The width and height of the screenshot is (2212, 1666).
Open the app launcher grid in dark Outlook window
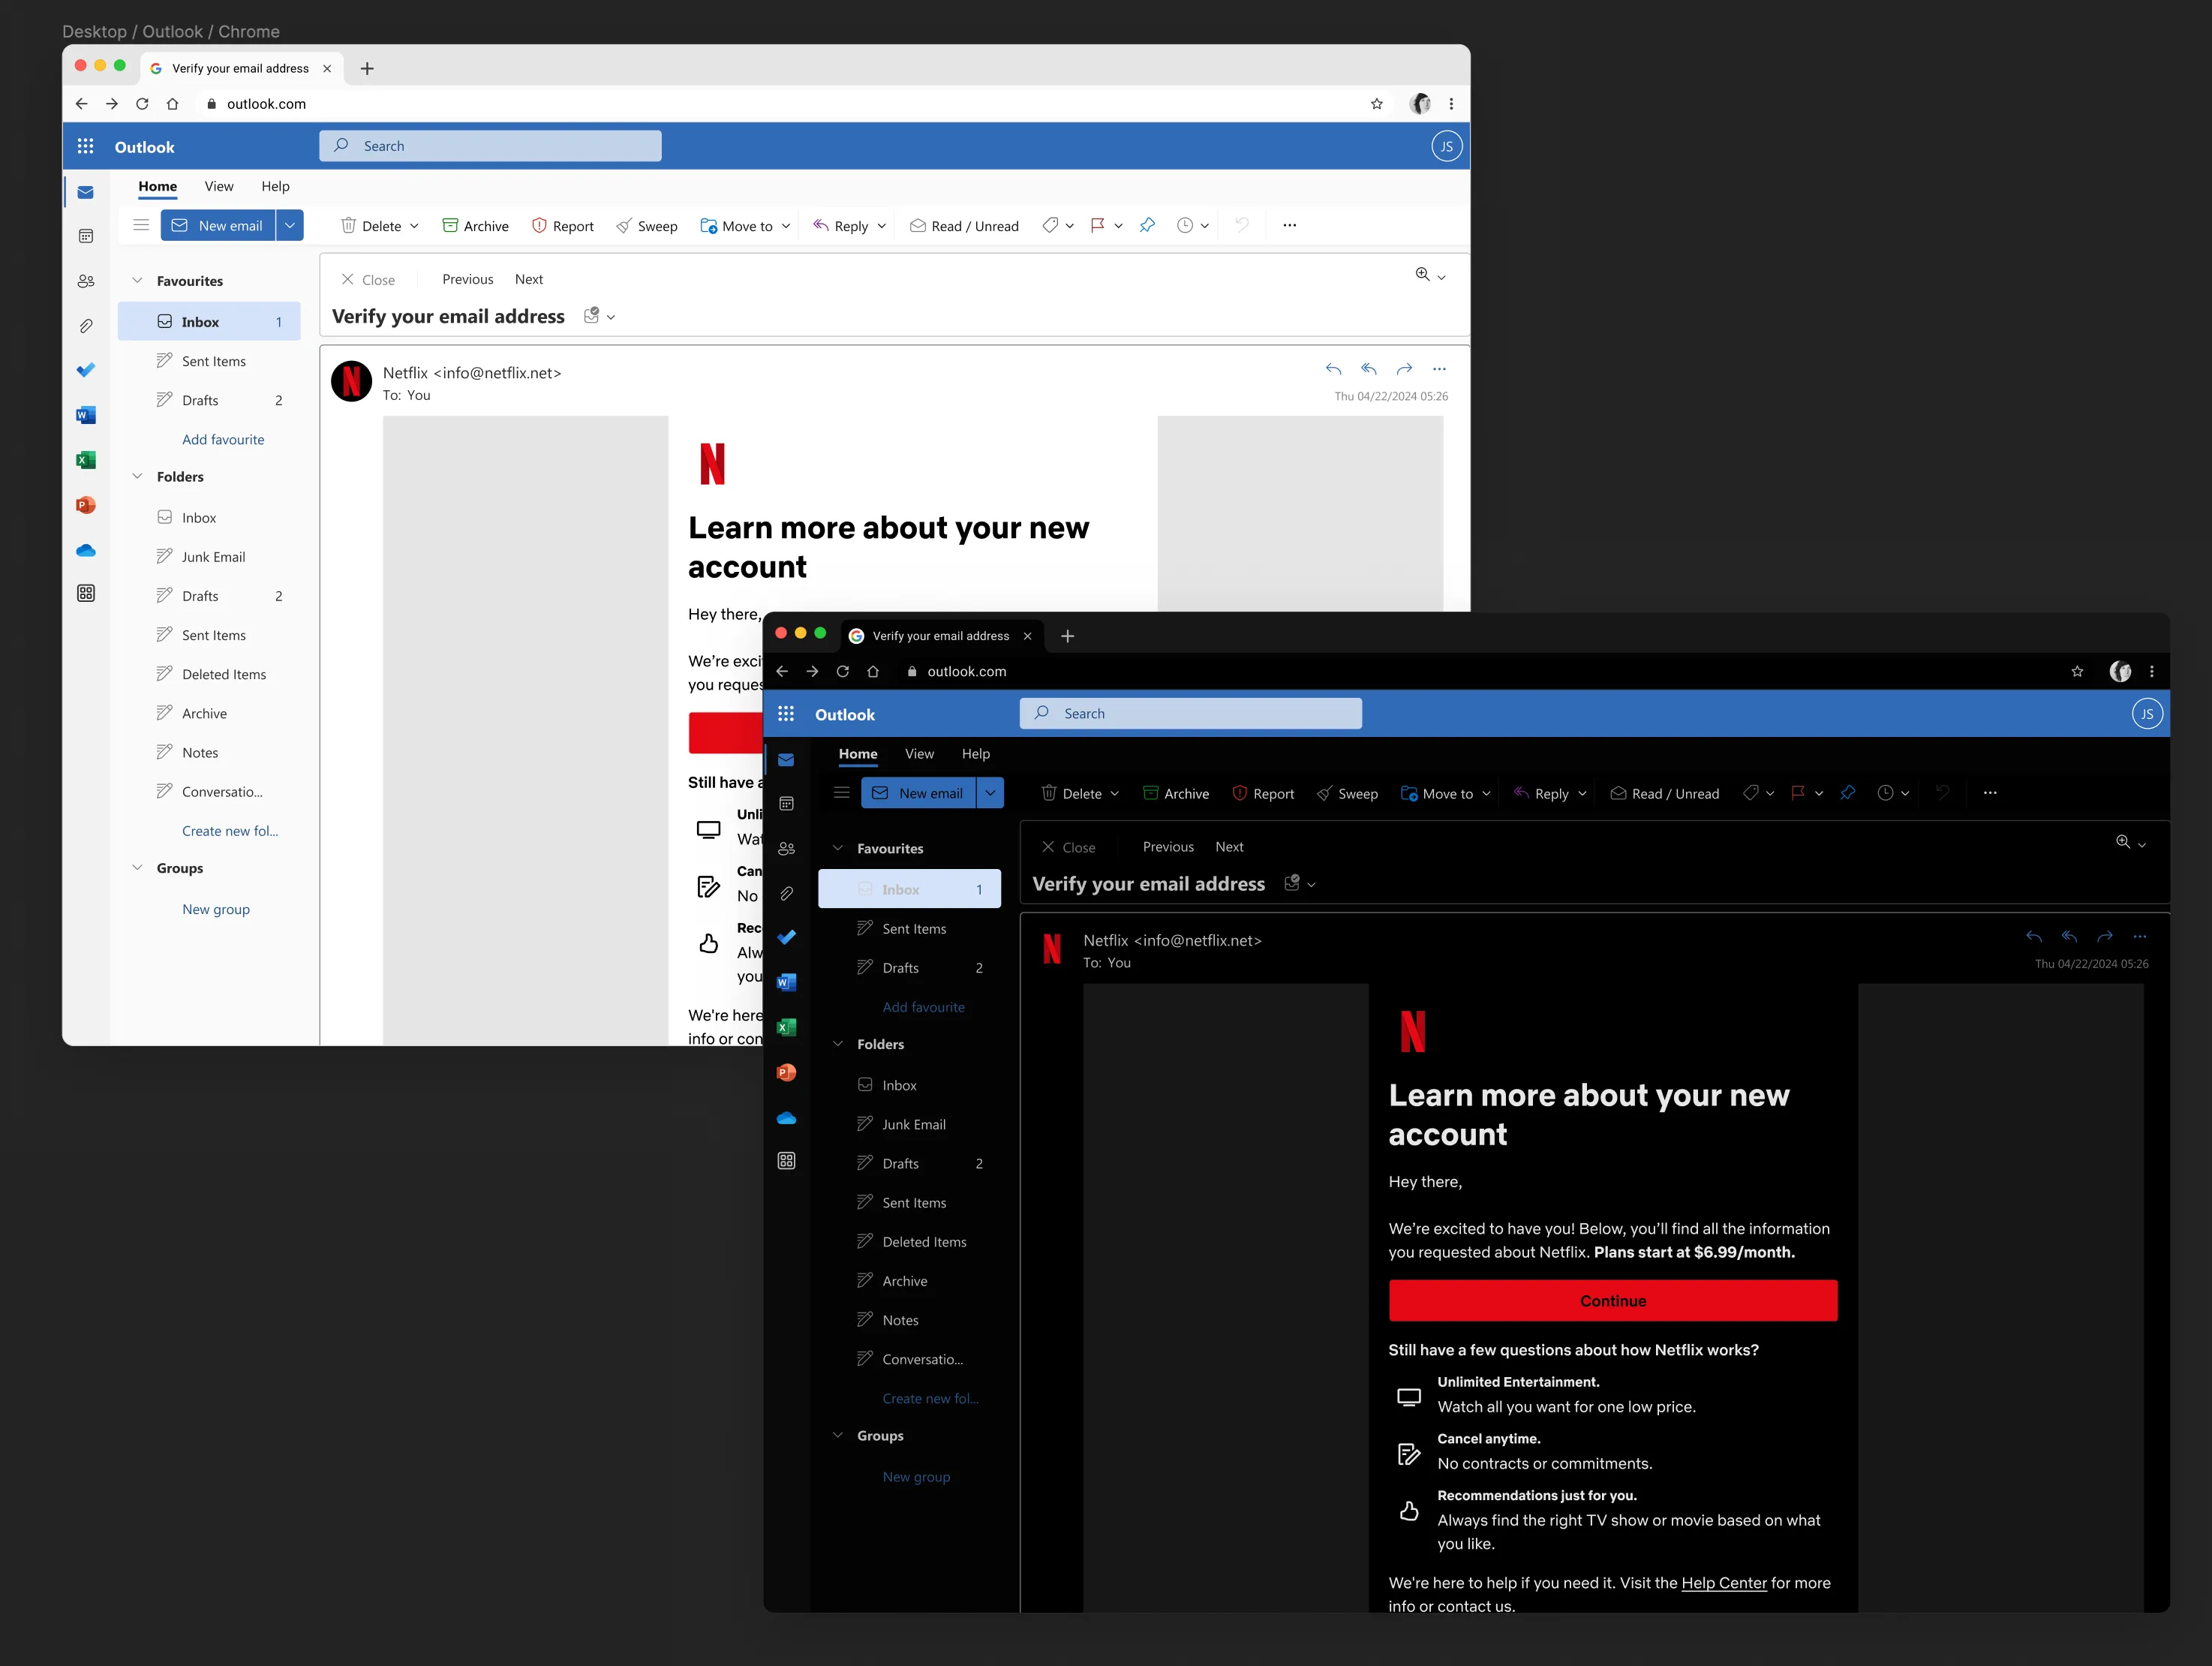click(786, 714)
